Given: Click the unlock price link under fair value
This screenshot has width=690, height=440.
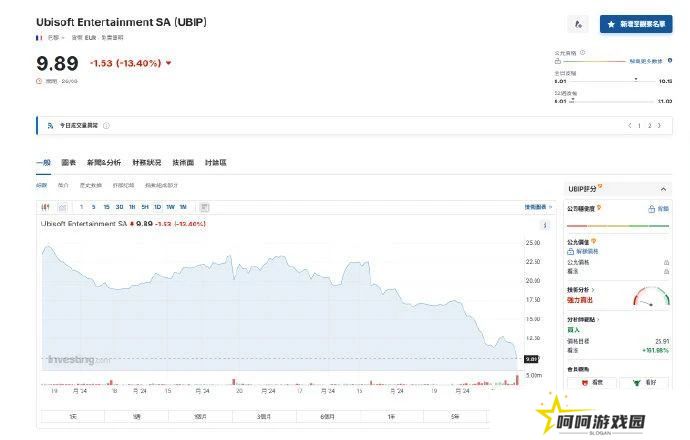Looking at the screenshot, I should [587, 251].
